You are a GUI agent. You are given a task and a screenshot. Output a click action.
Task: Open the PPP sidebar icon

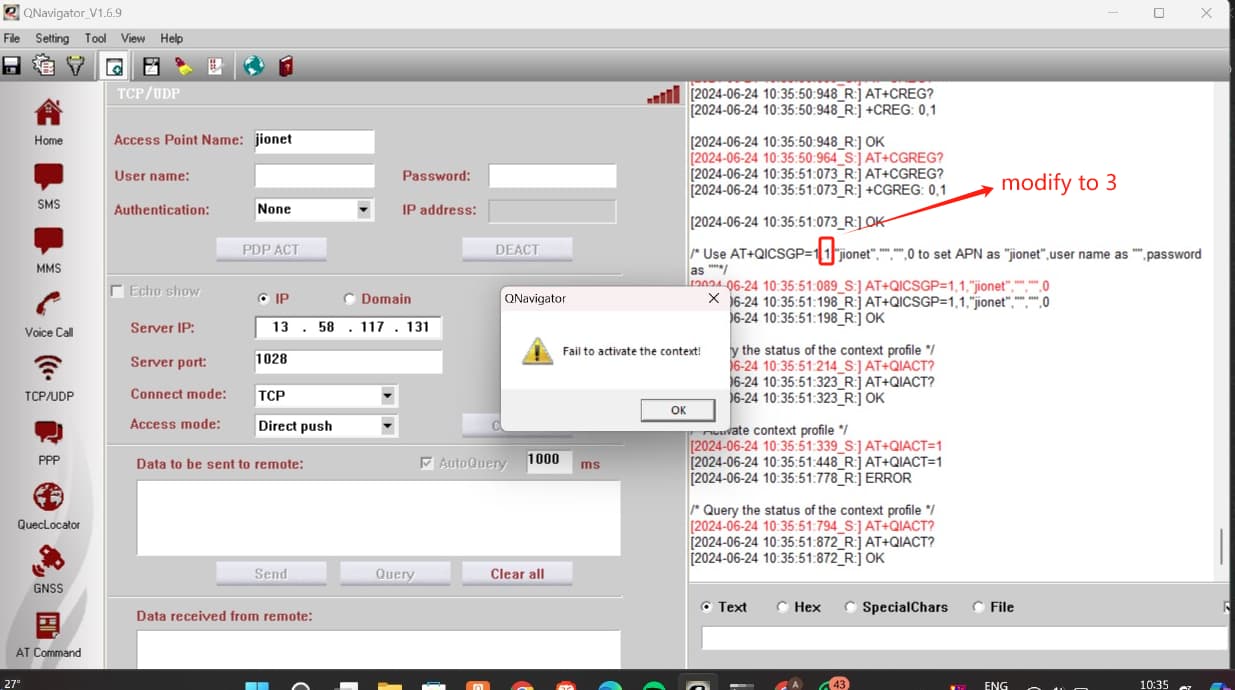[x=48, y=433]
